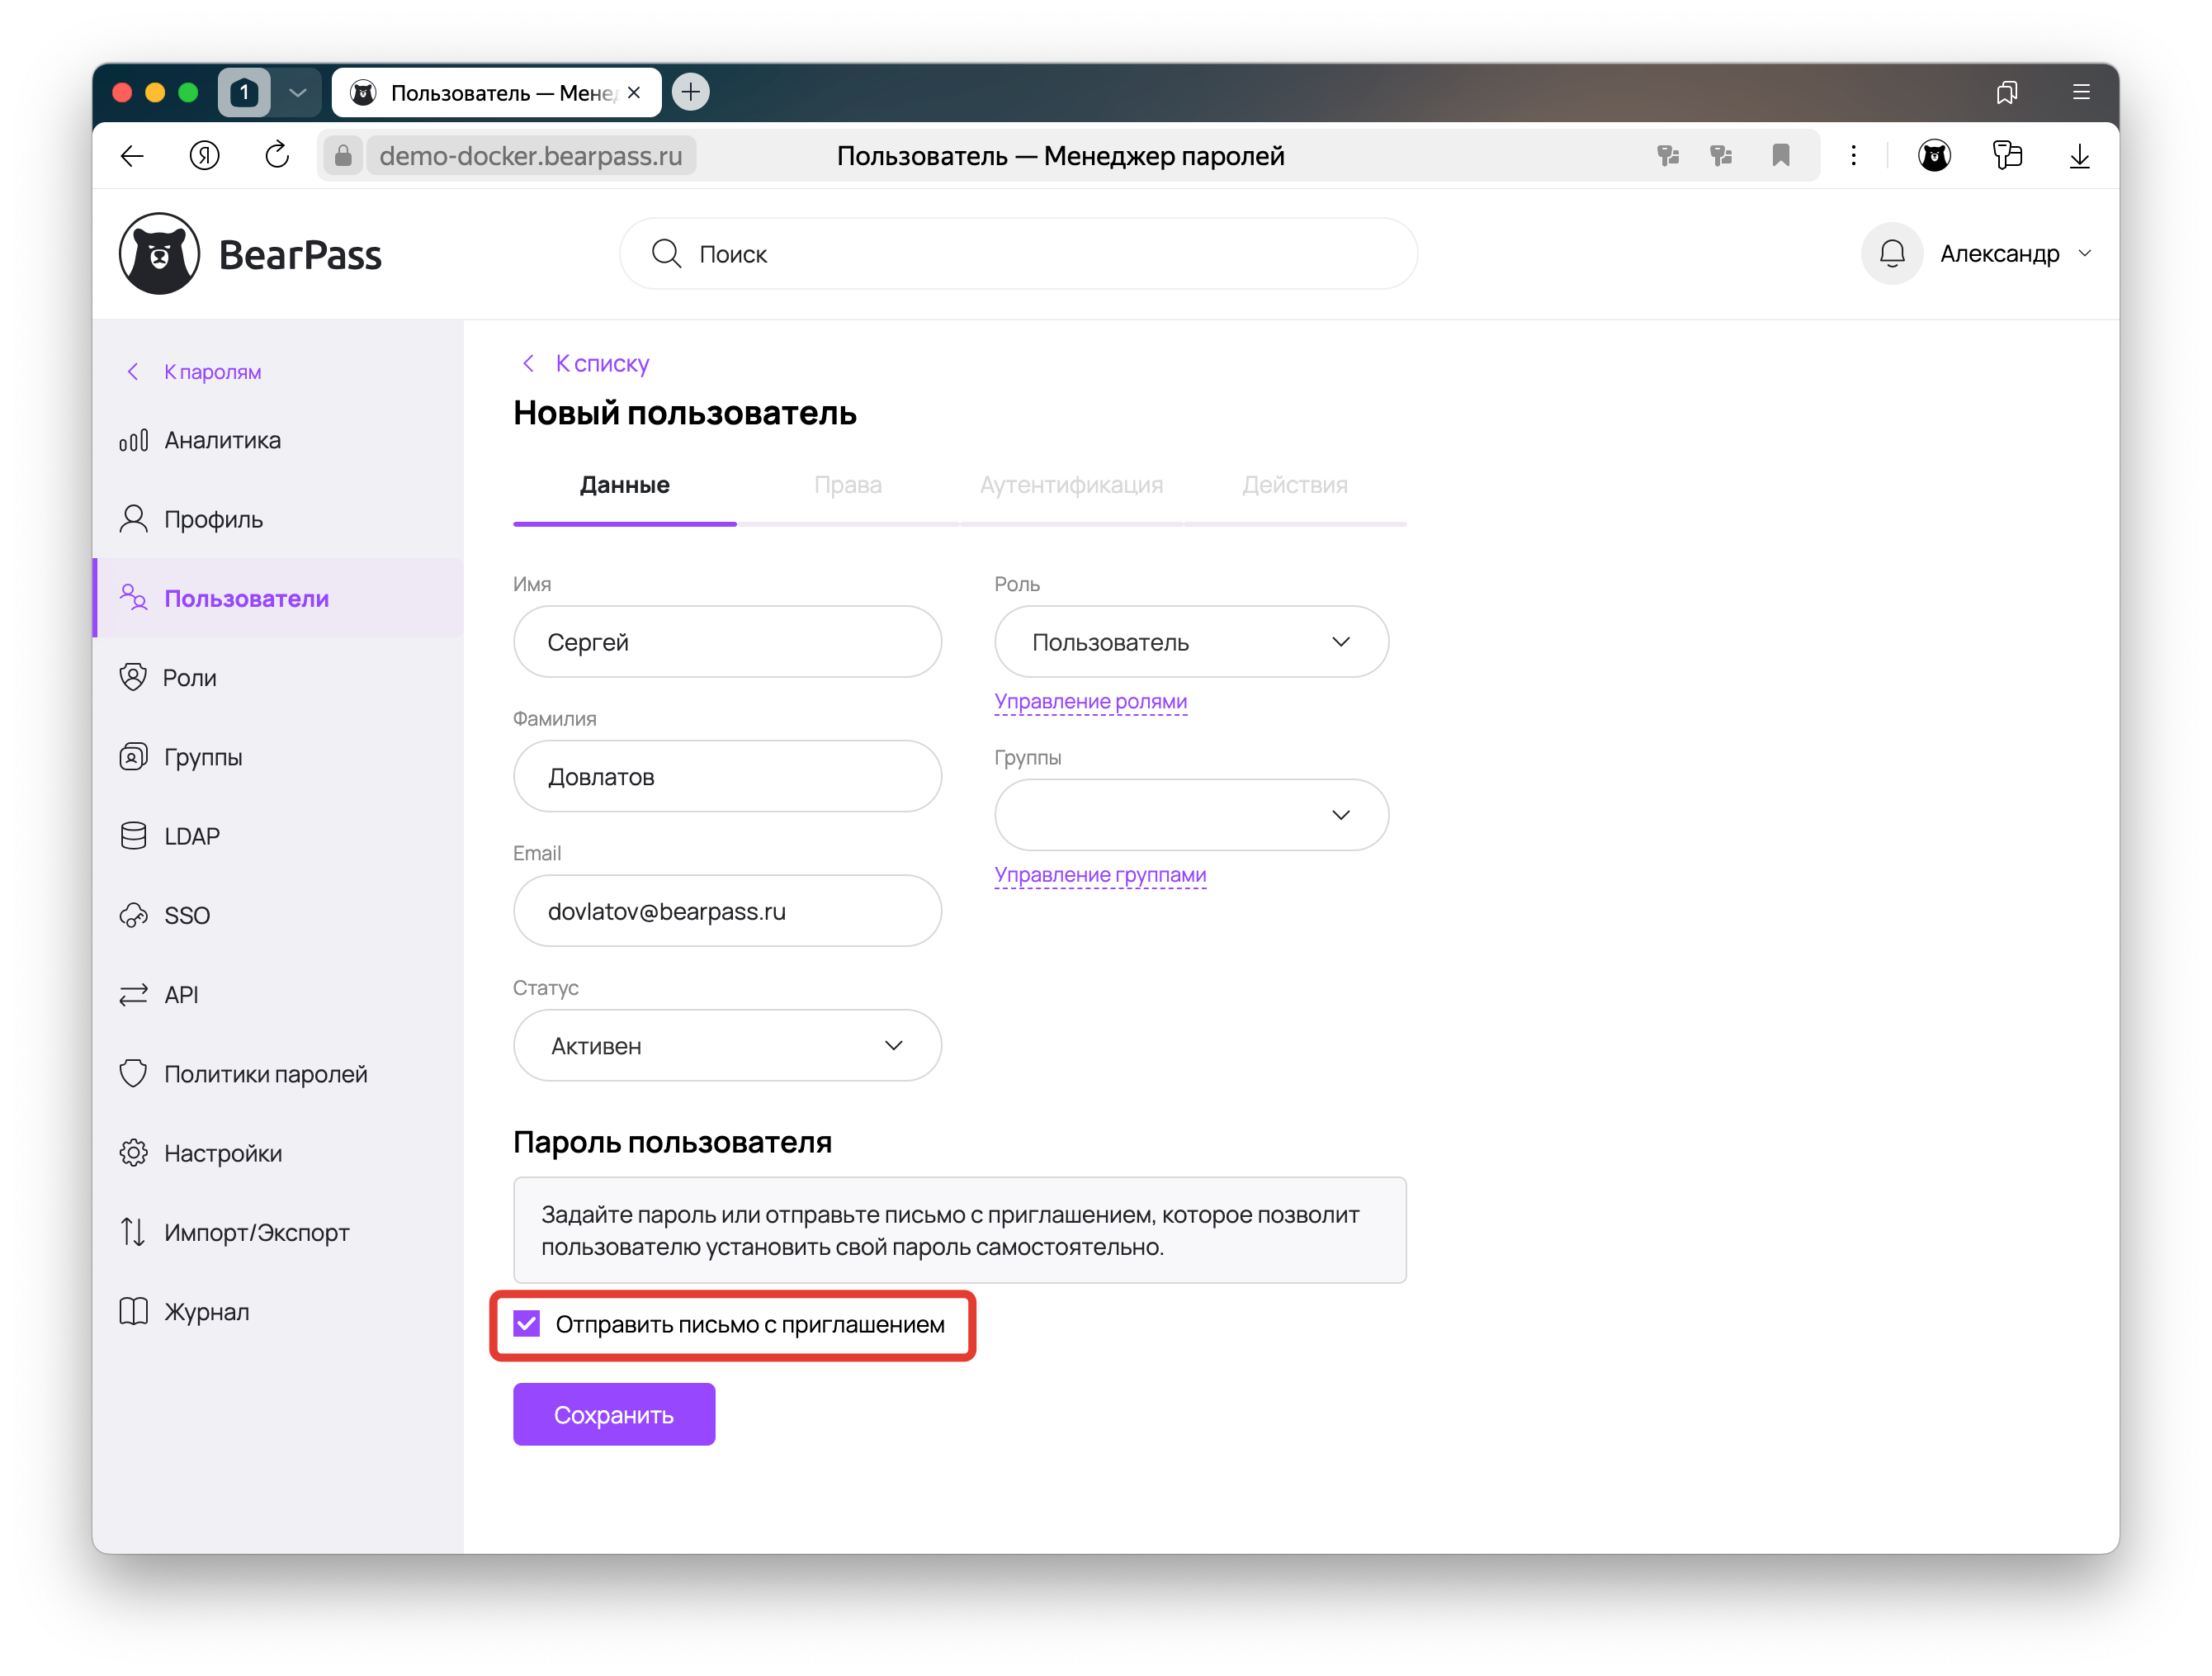Switch to the Аутентификация tab
This screenshot has width=2212, height=1676.
coord(1071,485)
